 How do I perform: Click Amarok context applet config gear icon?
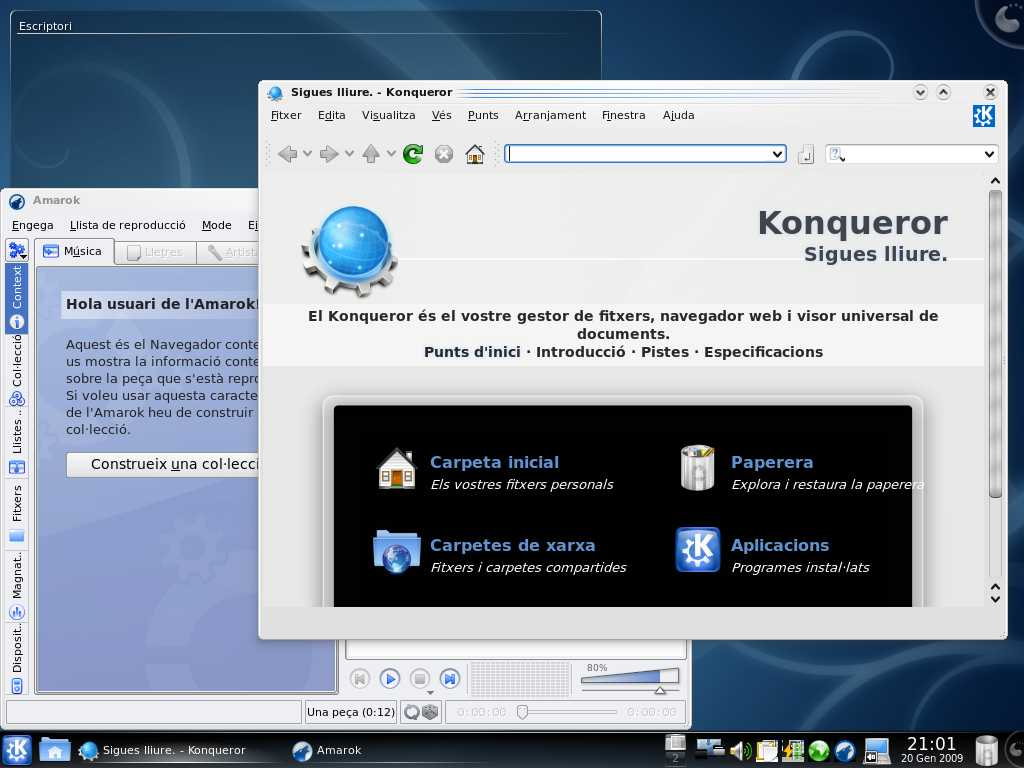(17, 250)
